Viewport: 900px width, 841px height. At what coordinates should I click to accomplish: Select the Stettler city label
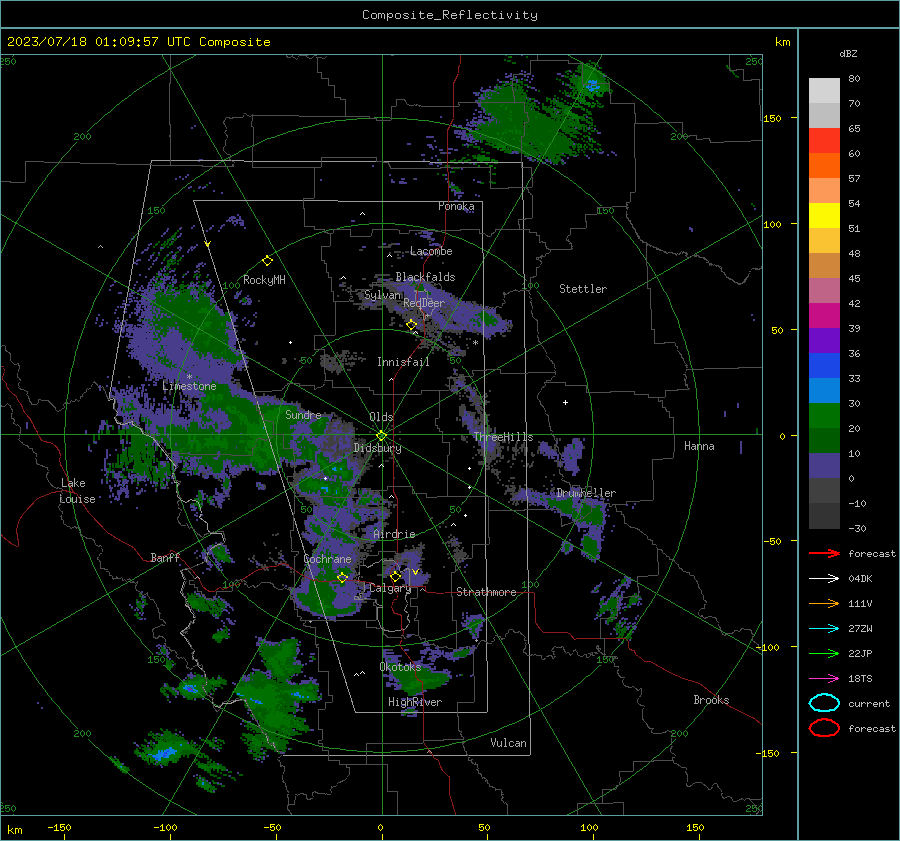(583, 289)
